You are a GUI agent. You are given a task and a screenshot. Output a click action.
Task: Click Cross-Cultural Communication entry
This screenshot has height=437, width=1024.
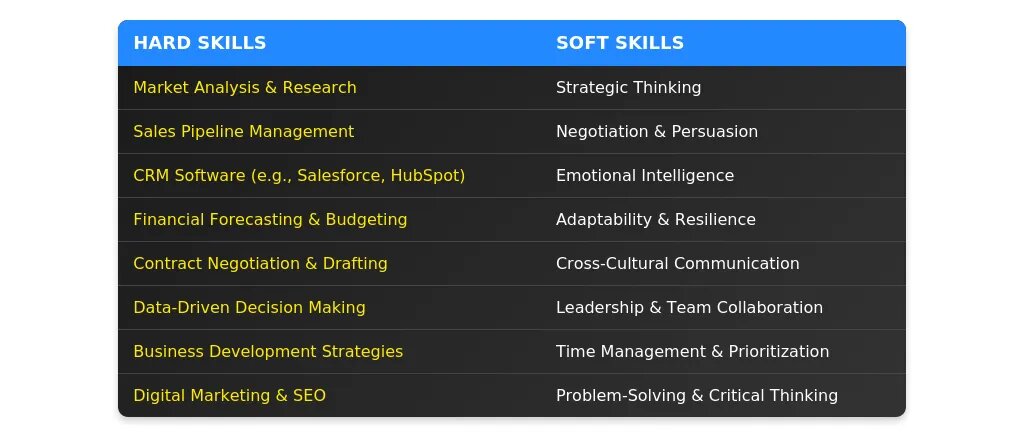[x=678, y=264]
